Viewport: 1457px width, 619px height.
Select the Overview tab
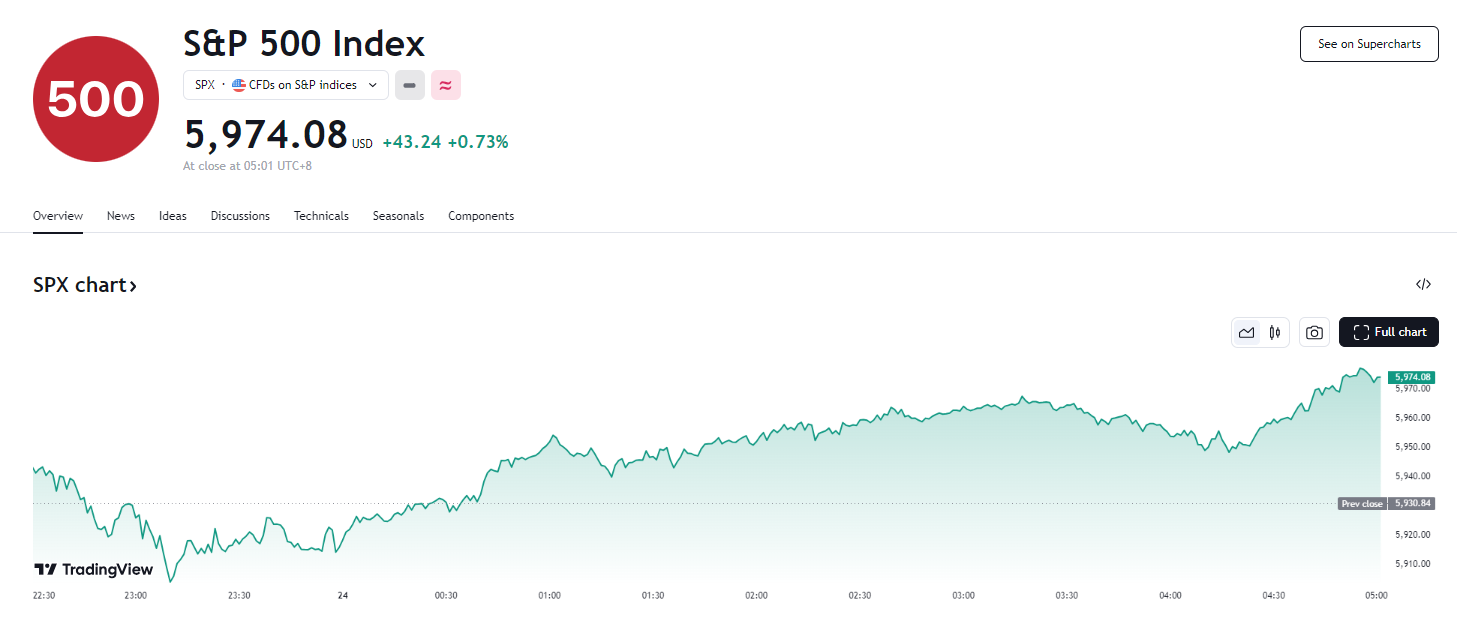pyautogui.click(x=57, y=216)
